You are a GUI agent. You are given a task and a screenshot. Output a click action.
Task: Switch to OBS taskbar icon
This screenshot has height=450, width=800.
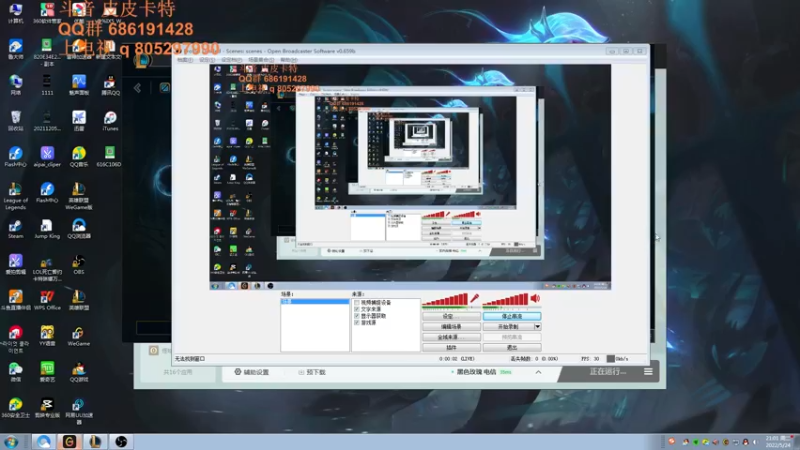[121, 441]
